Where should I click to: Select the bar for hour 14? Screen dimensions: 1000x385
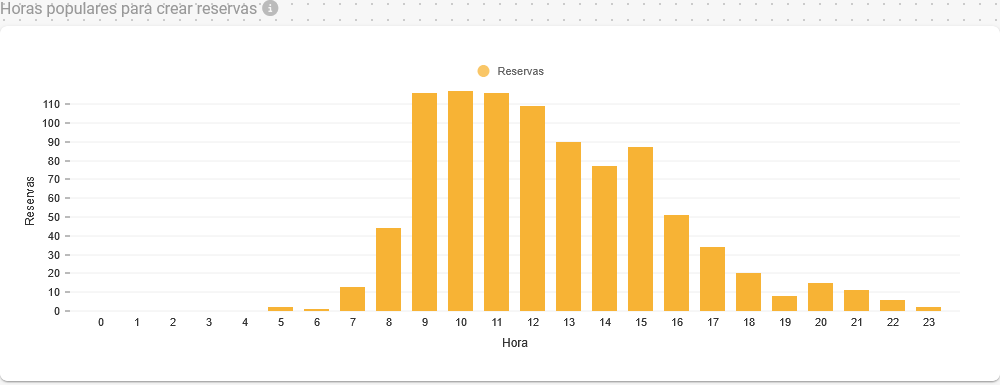coord(605,238)
